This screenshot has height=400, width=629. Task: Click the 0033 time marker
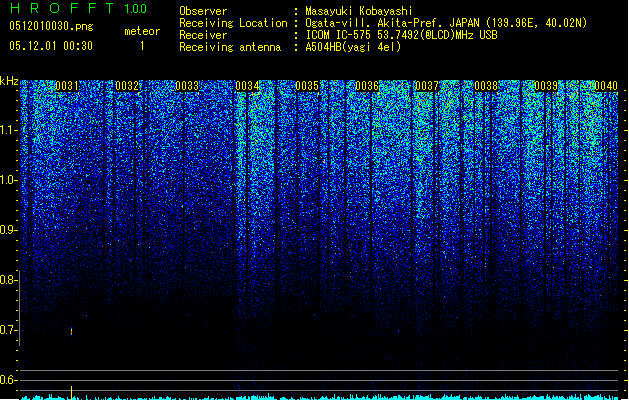[187, 86]
